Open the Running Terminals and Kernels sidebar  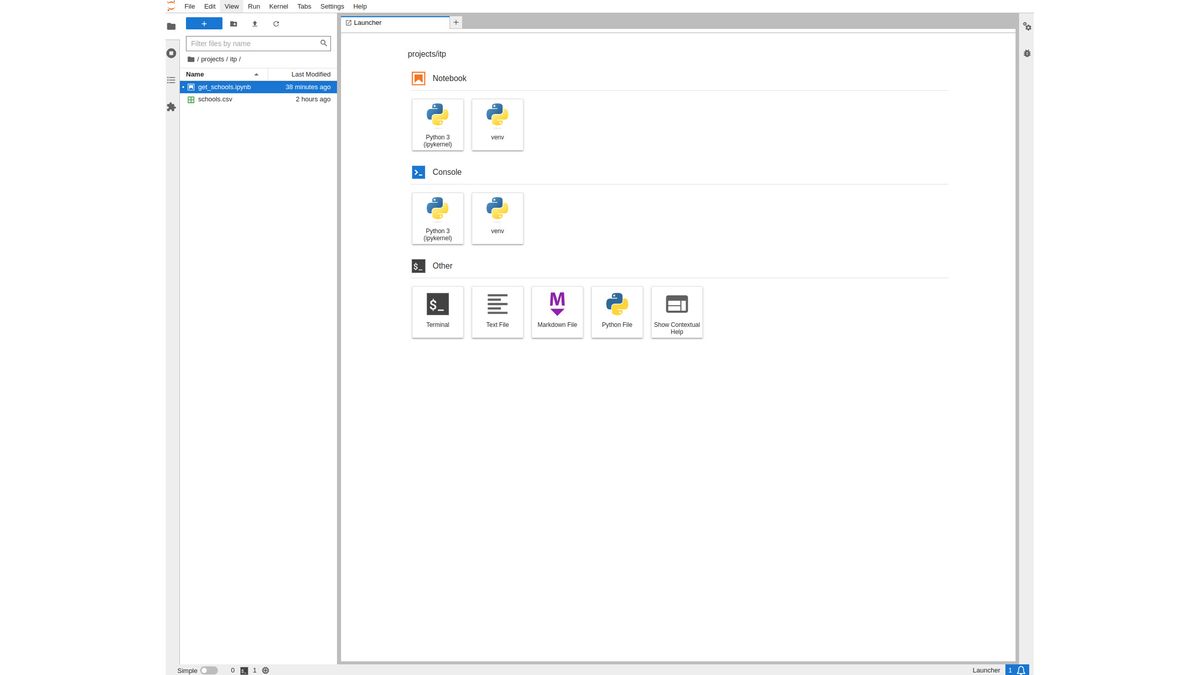tap(171, 52)
